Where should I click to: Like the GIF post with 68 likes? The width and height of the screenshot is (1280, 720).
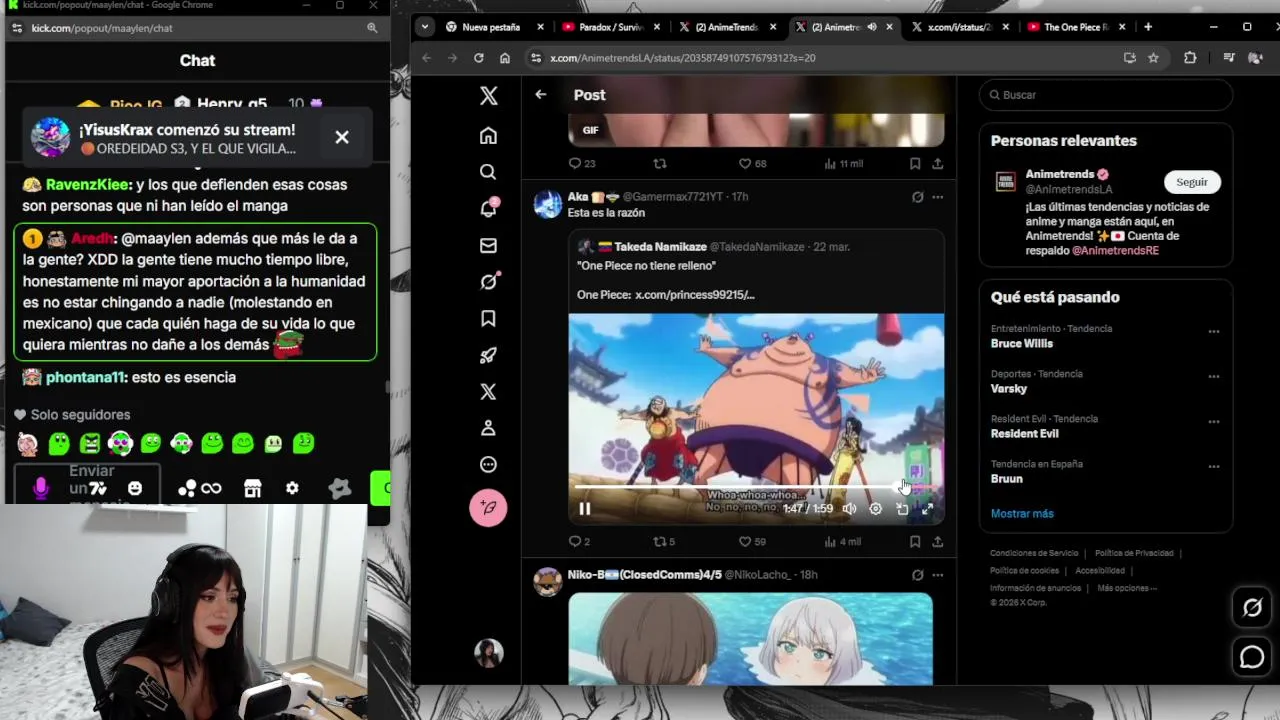pyautogui.click(x=752, y=163)
